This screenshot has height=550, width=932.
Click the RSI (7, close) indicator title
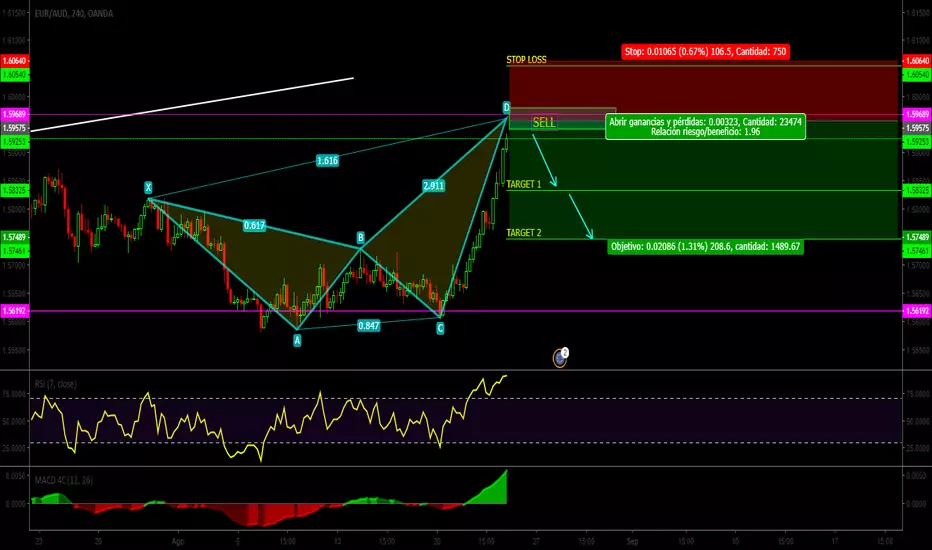(55, 384)
